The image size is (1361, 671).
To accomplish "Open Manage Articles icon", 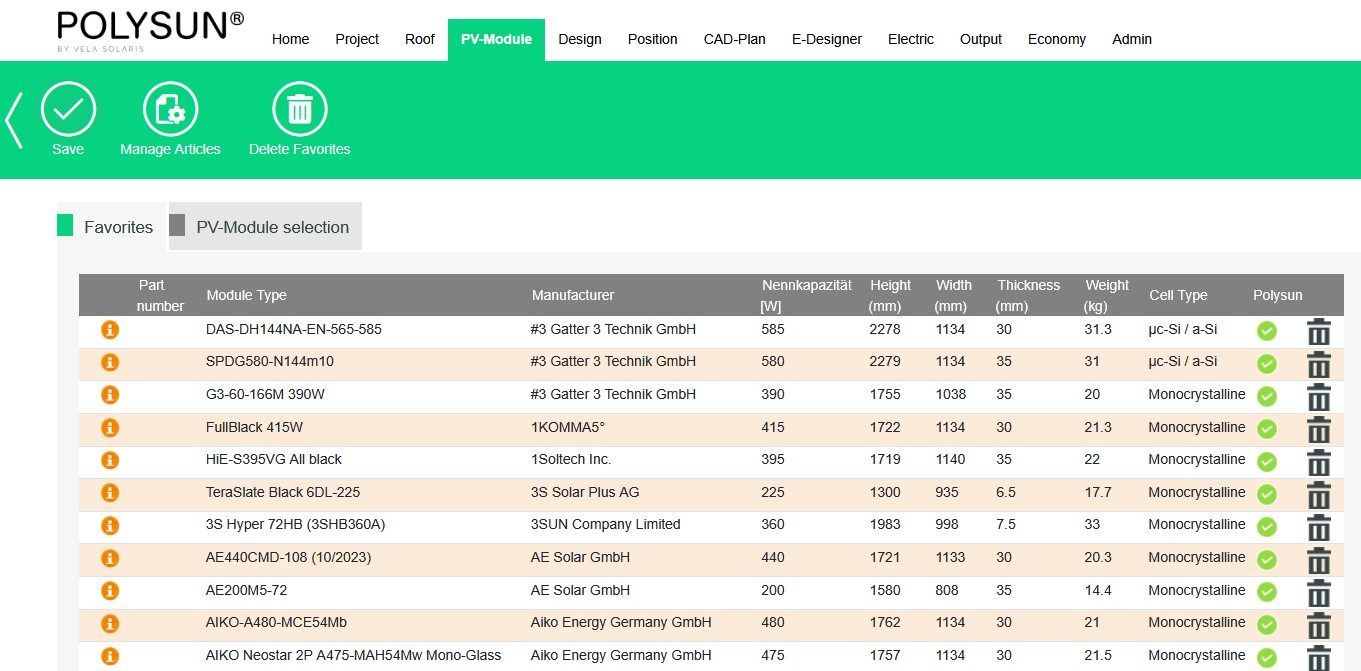I will pos(170,109).
